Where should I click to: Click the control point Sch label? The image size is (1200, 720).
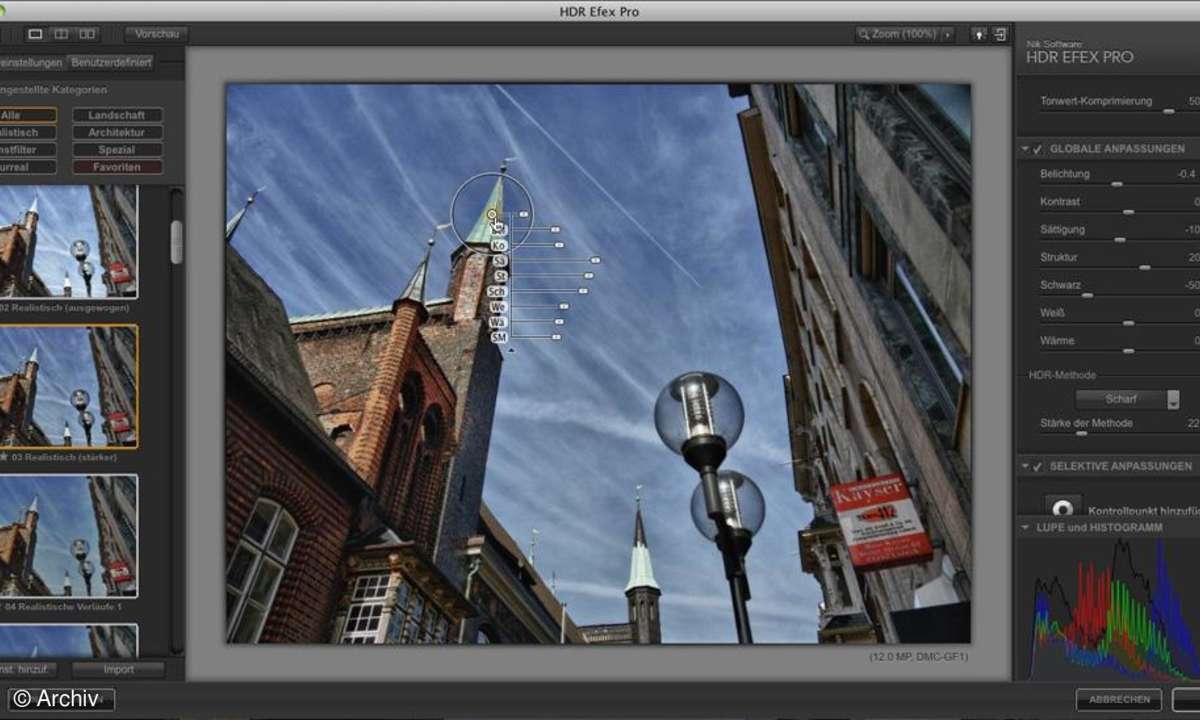point(497,291)
